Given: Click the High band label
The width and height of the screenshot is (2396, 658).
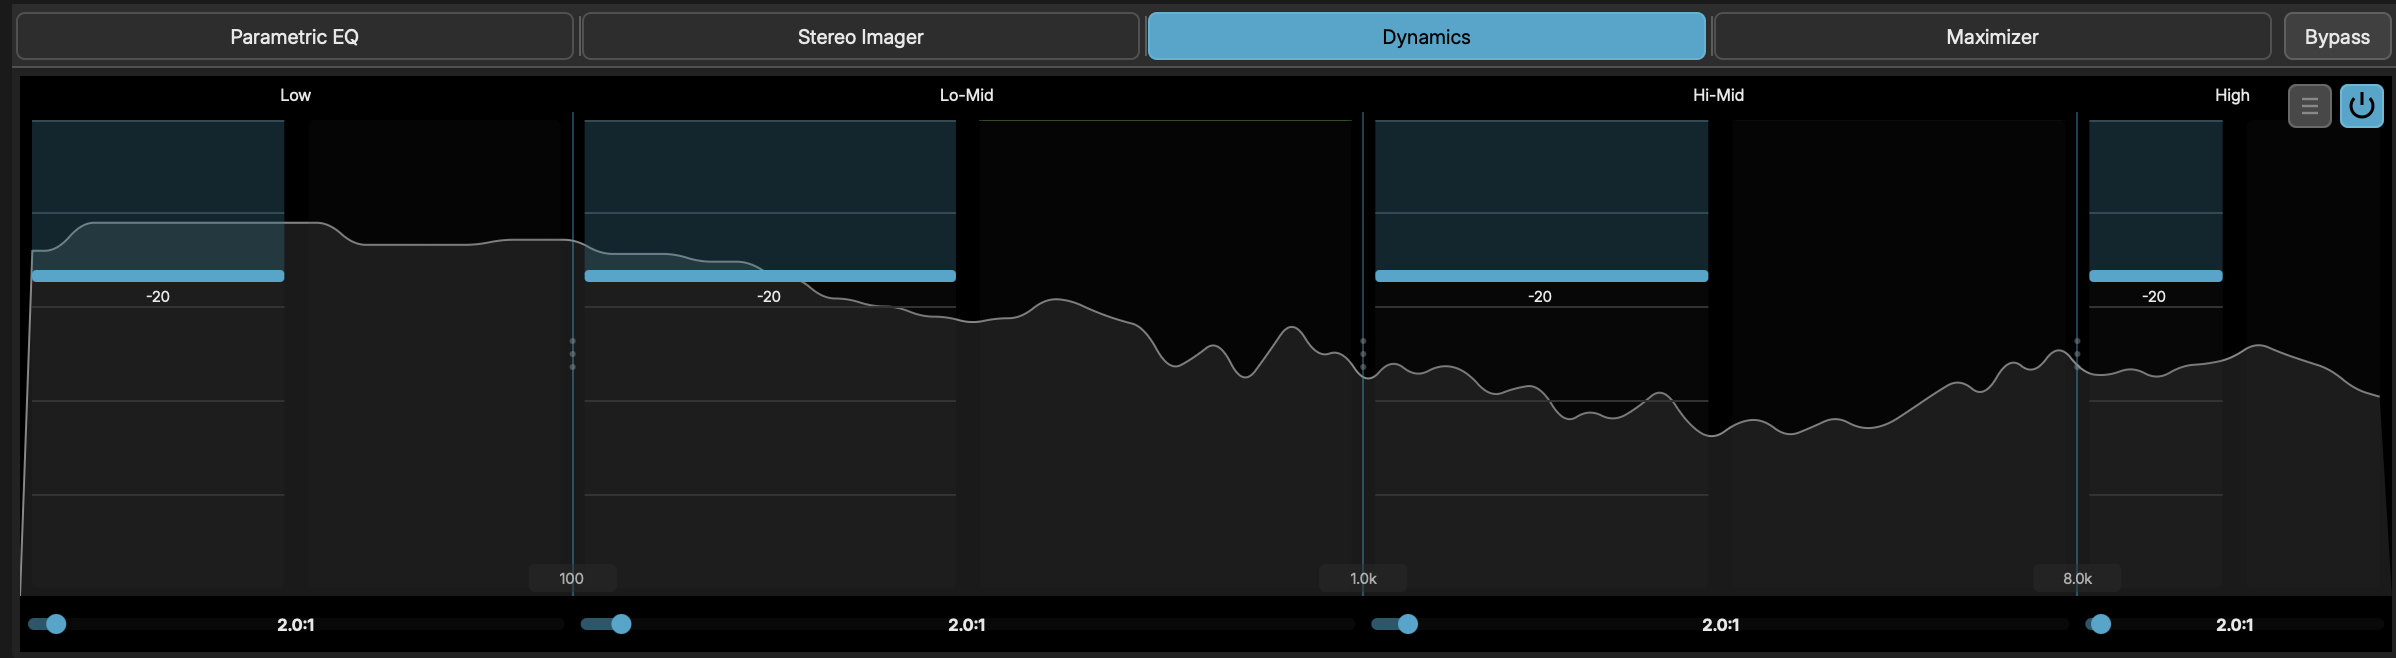Looking at the screenshot, I should (2232, 95).
